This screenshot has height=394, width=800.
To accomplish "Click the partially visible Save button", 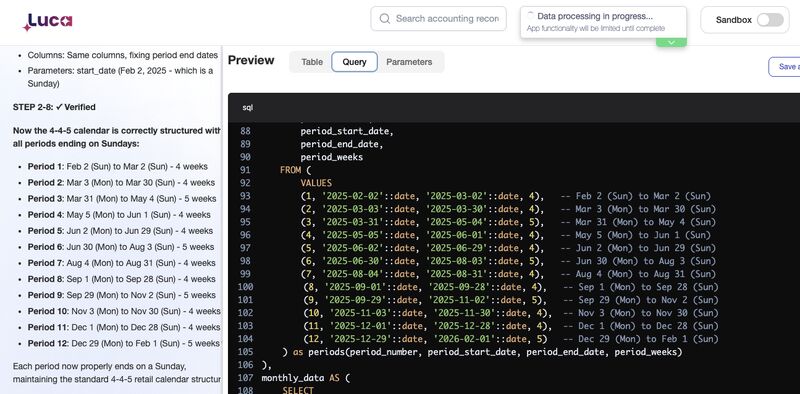I will tap(785, 67).
